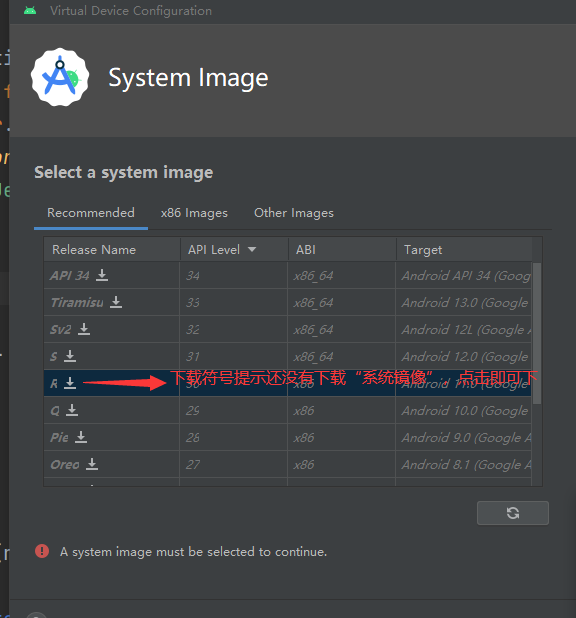
Task: Click the Pie download icon
Action: point(81,437)
